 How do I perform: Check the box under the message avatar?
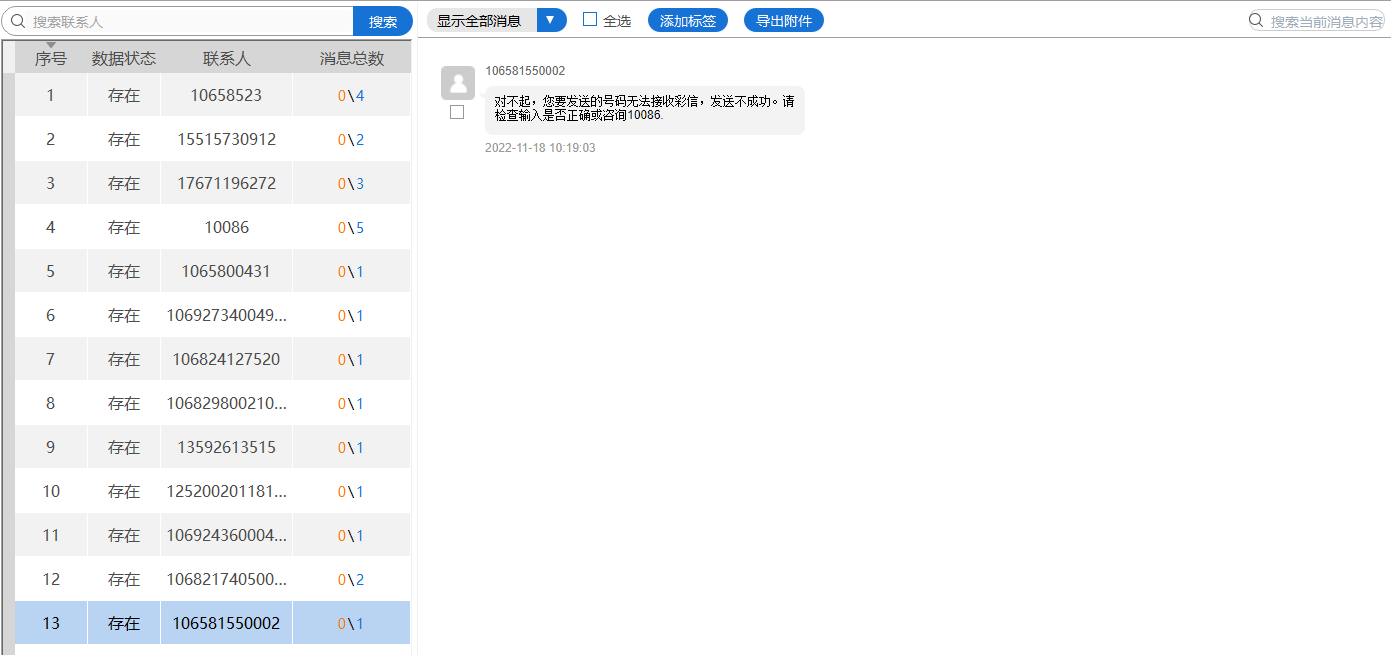click(457, 112)
